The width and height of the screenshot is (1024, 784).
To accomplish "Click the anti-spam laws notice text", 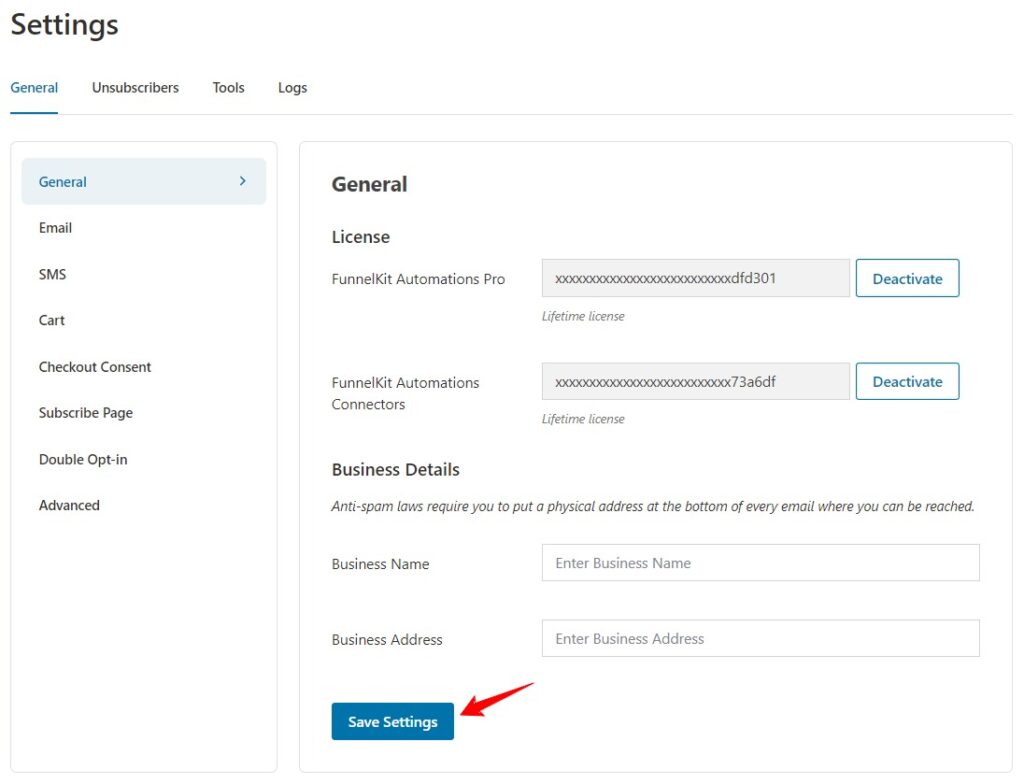I will (x=653, y=506).
